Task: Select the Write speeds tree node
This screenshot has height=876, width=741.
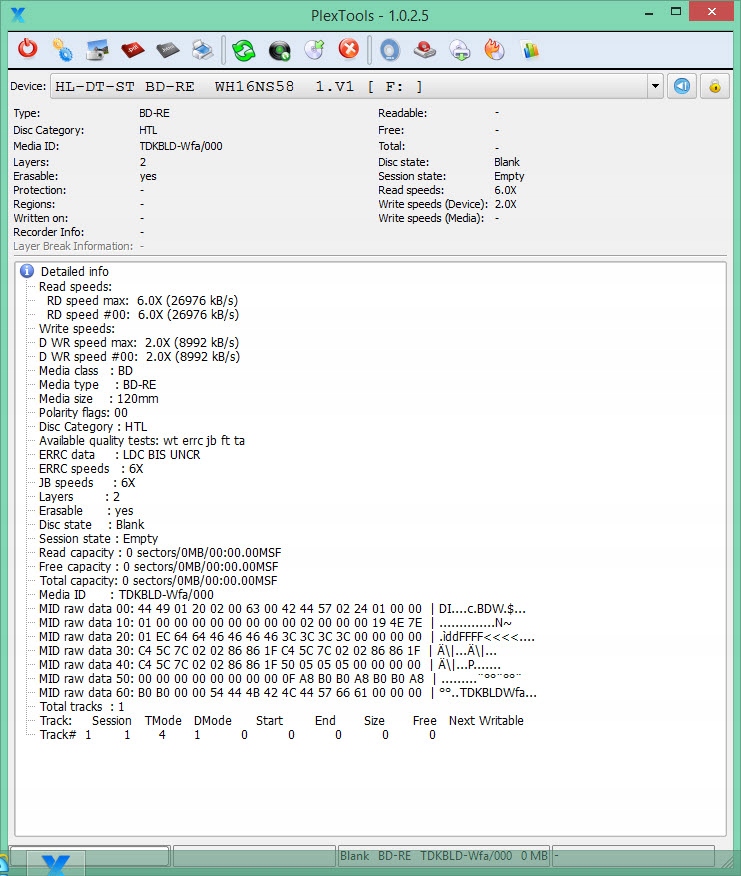Action: pos(76,328)
